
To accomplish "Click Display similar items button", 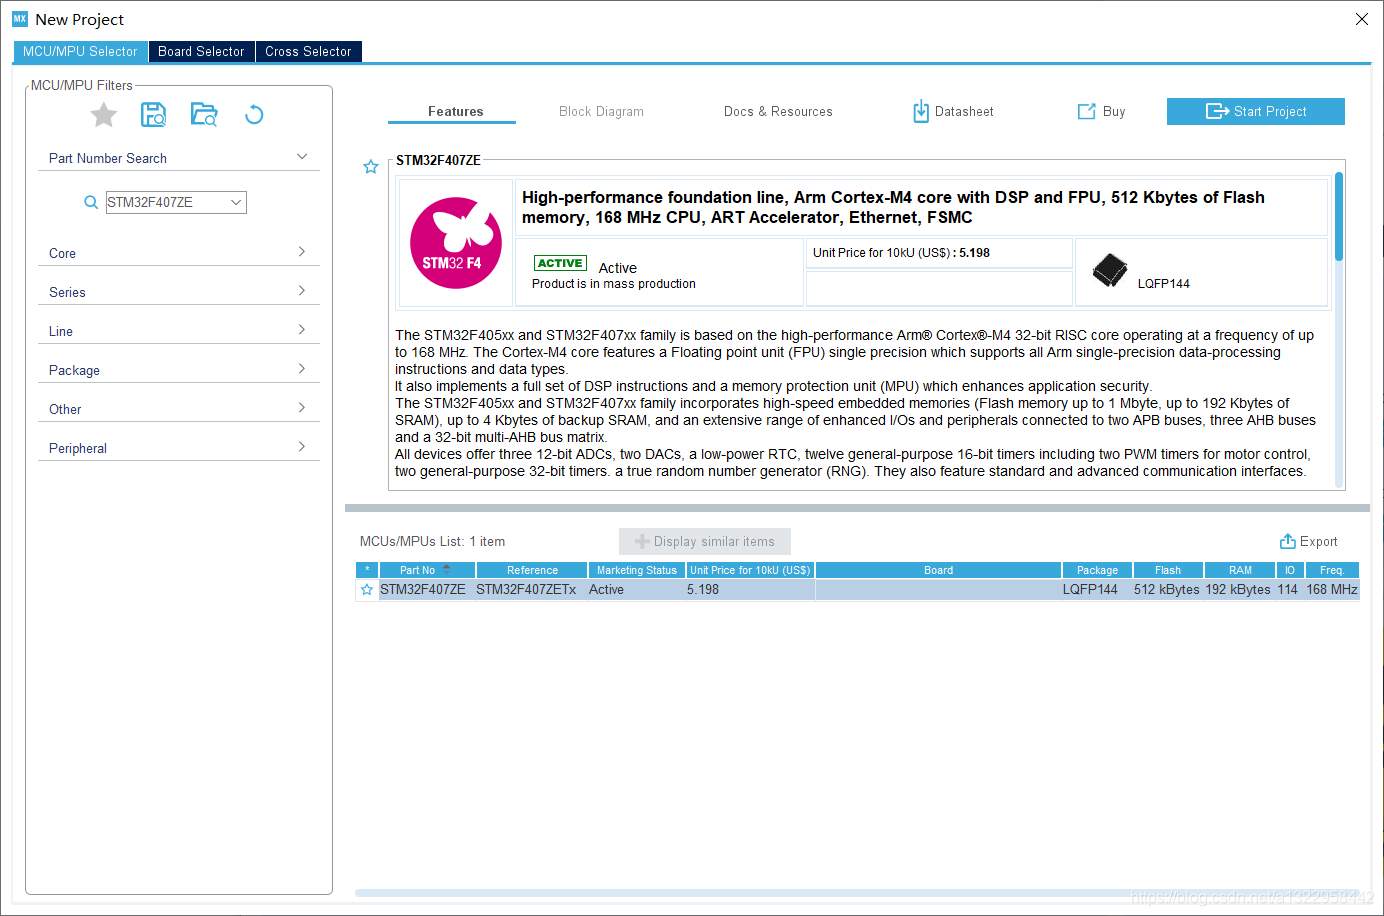I will pyautogui.click(x=705, y=541).
